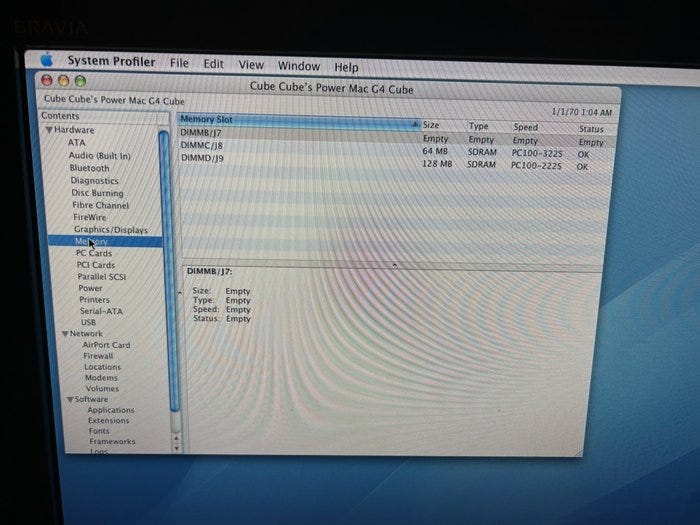Image resolution: width=700 pixels, height=525 pixels.
Task: Click the Hardware category label
Action: point(74,130)
